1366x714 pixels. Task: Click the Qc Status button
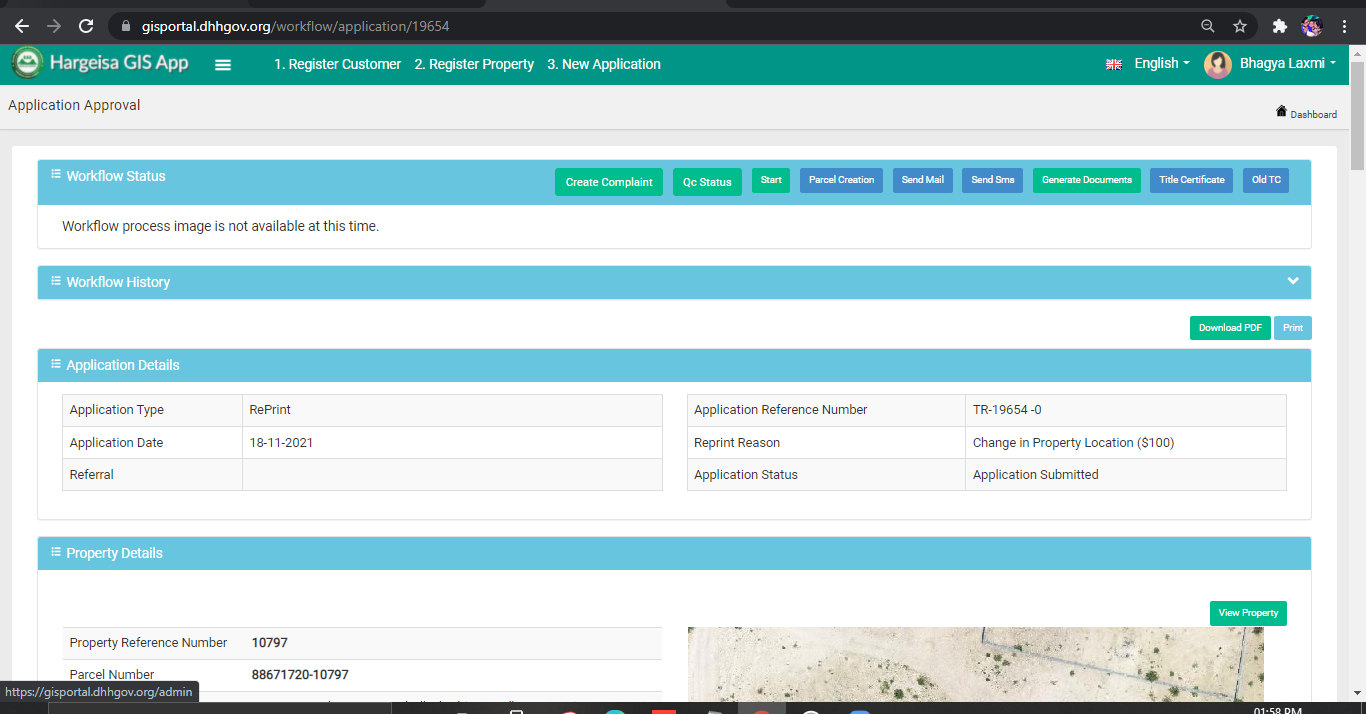[x=707, y=182]
